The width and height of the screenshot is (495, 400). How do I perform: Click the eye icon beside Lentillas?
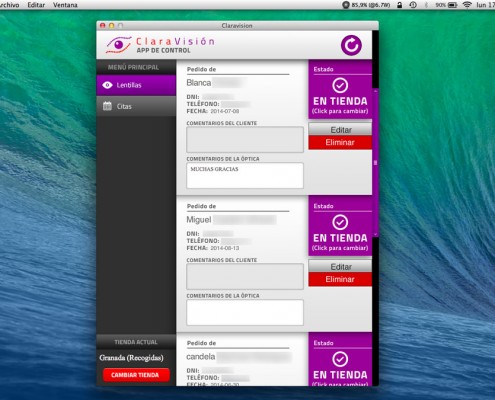(107, 85)
